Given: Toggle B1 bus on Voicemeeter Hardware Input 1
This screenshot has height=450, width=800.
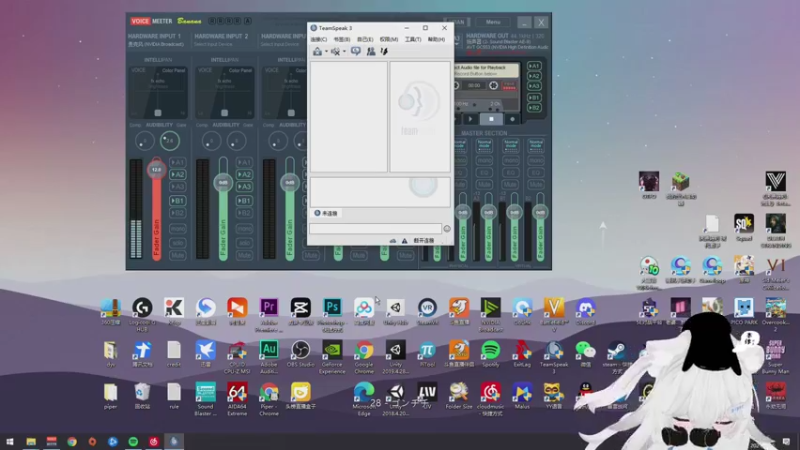Looking at the screenshot, I should pos(177,201).
